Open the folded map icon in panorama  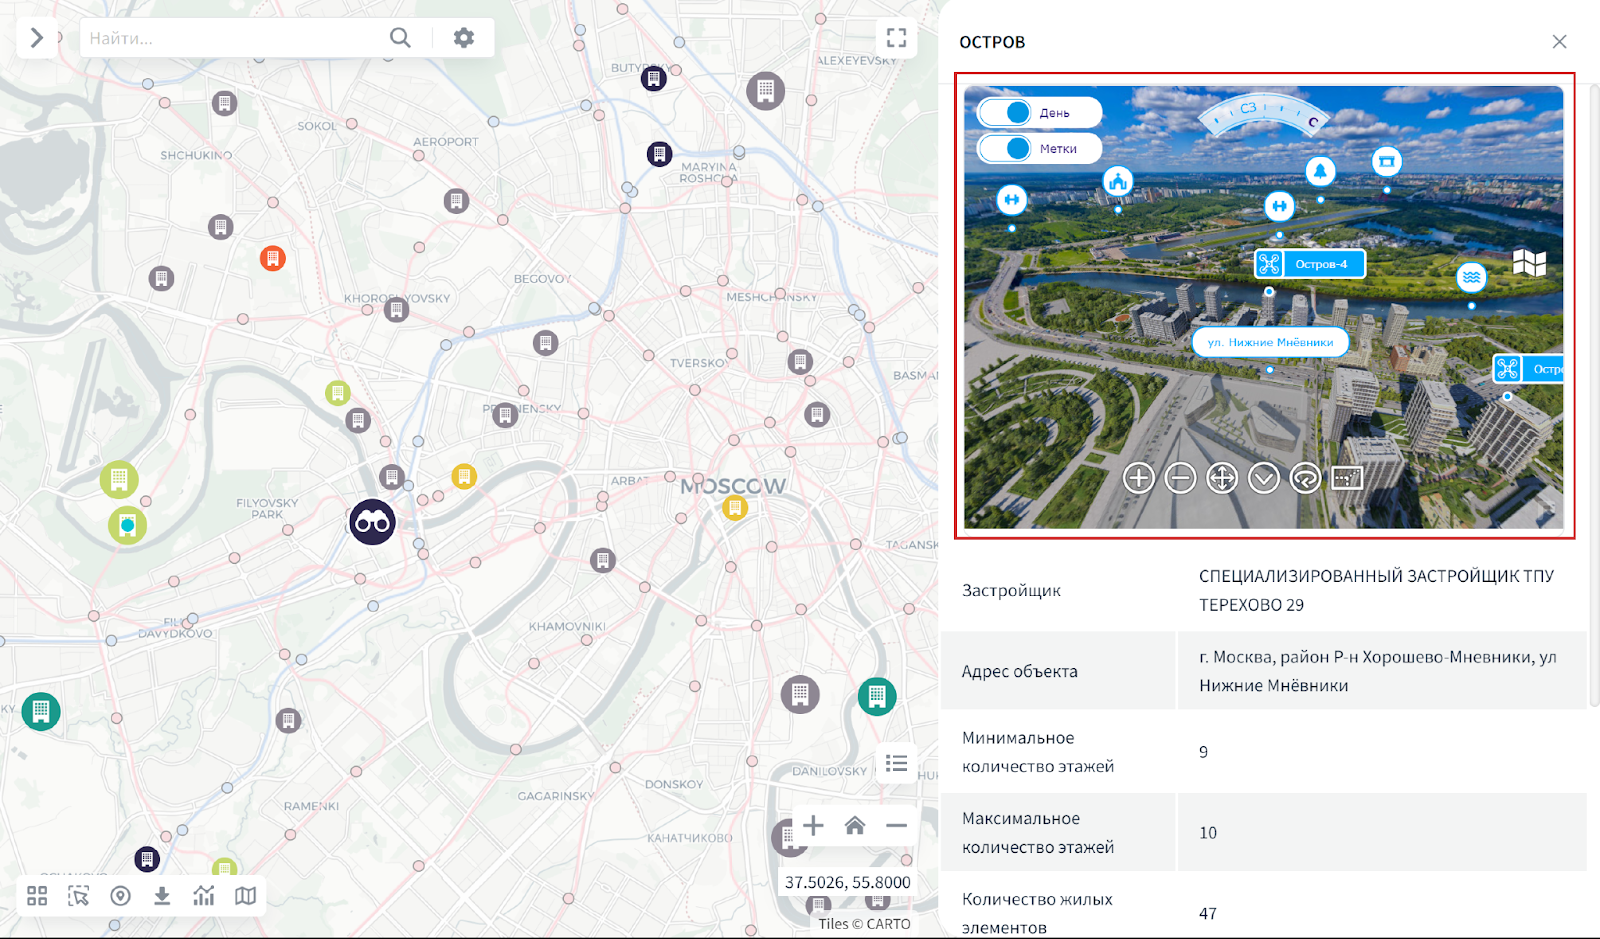(1530, 263)
